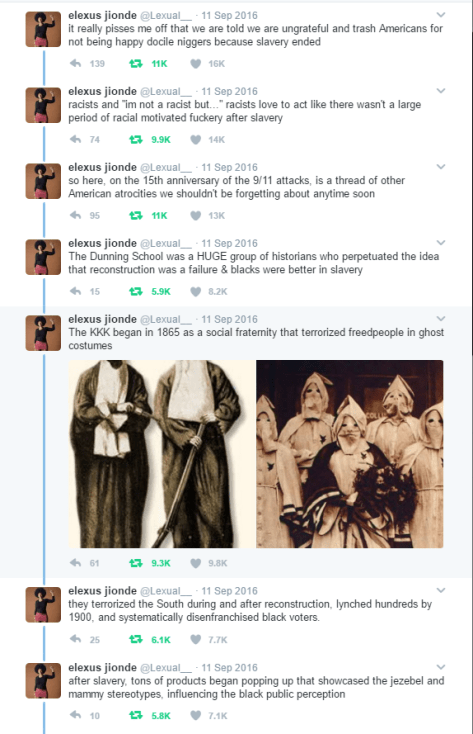The image size is (473, 734).
Task: Reply to the tweet with 139 replies
Action: pos(75,63)
